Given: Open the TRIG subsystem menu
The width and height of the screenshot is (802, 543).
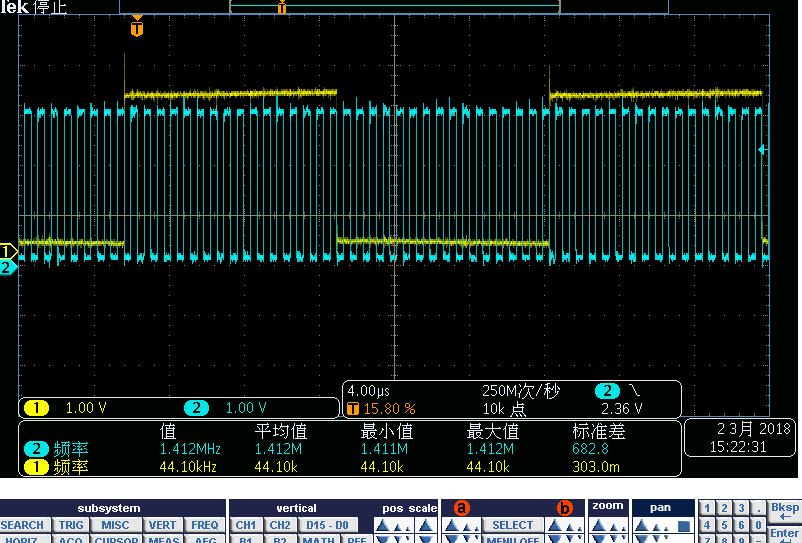Looking at the screenshot, I should (71, 525).
